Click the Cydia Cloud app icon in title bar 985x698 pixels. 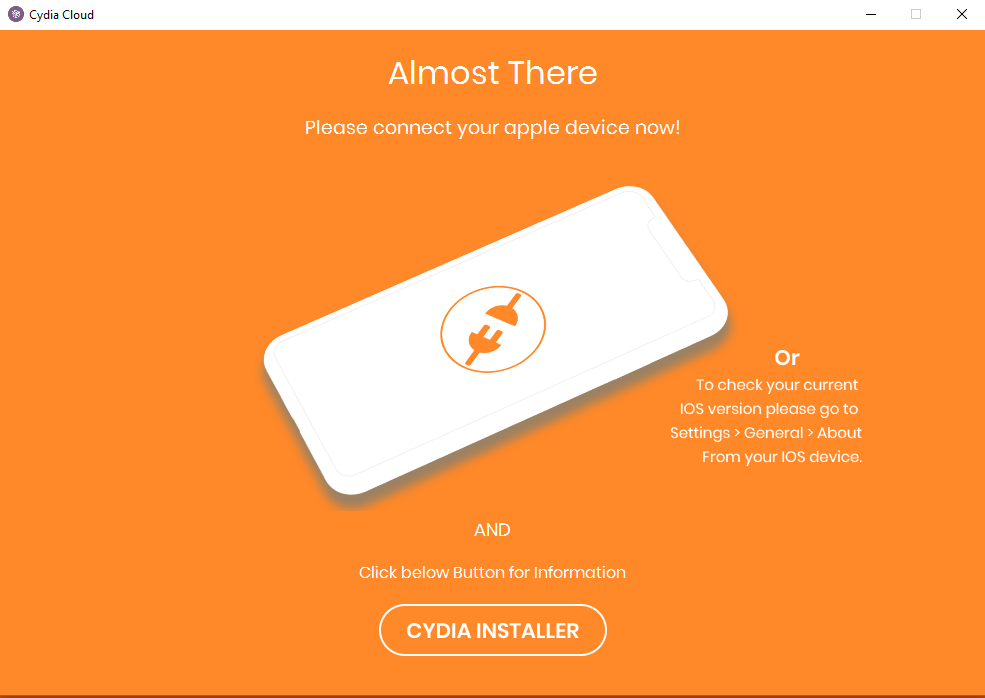click(16, 14)
